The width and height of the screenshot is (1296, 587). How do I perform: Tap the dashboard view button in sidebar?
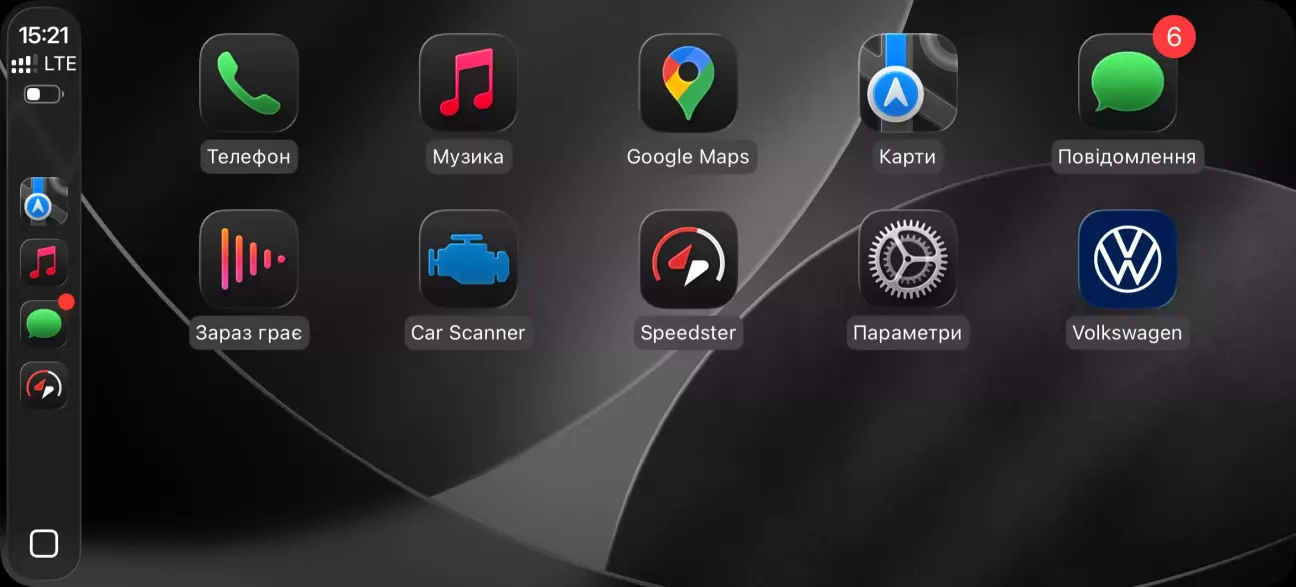(x=44, y=543)
